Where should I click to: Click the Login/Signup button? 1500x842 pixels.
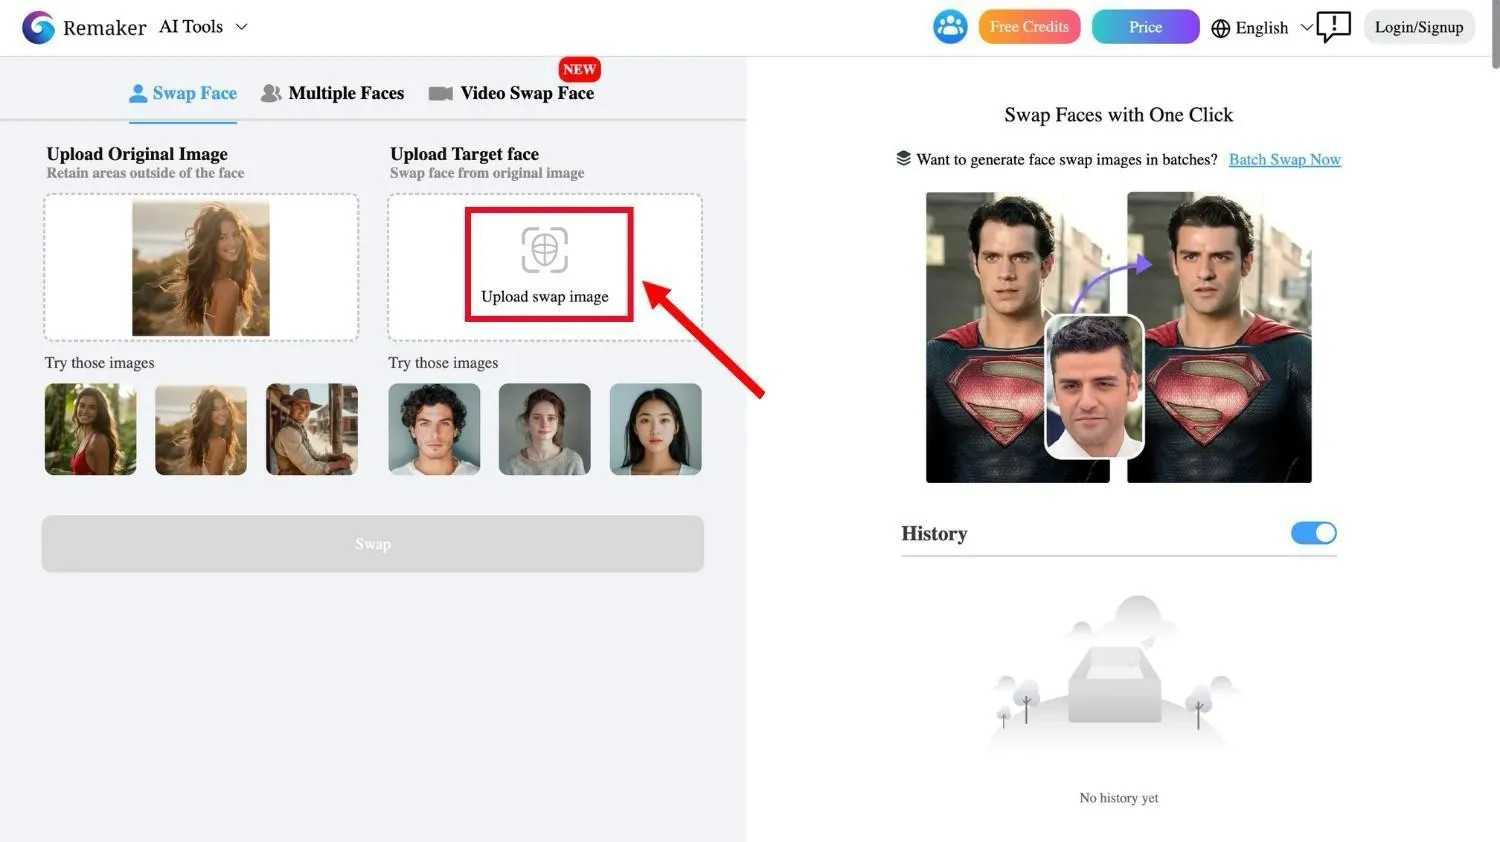[1418, 27]
